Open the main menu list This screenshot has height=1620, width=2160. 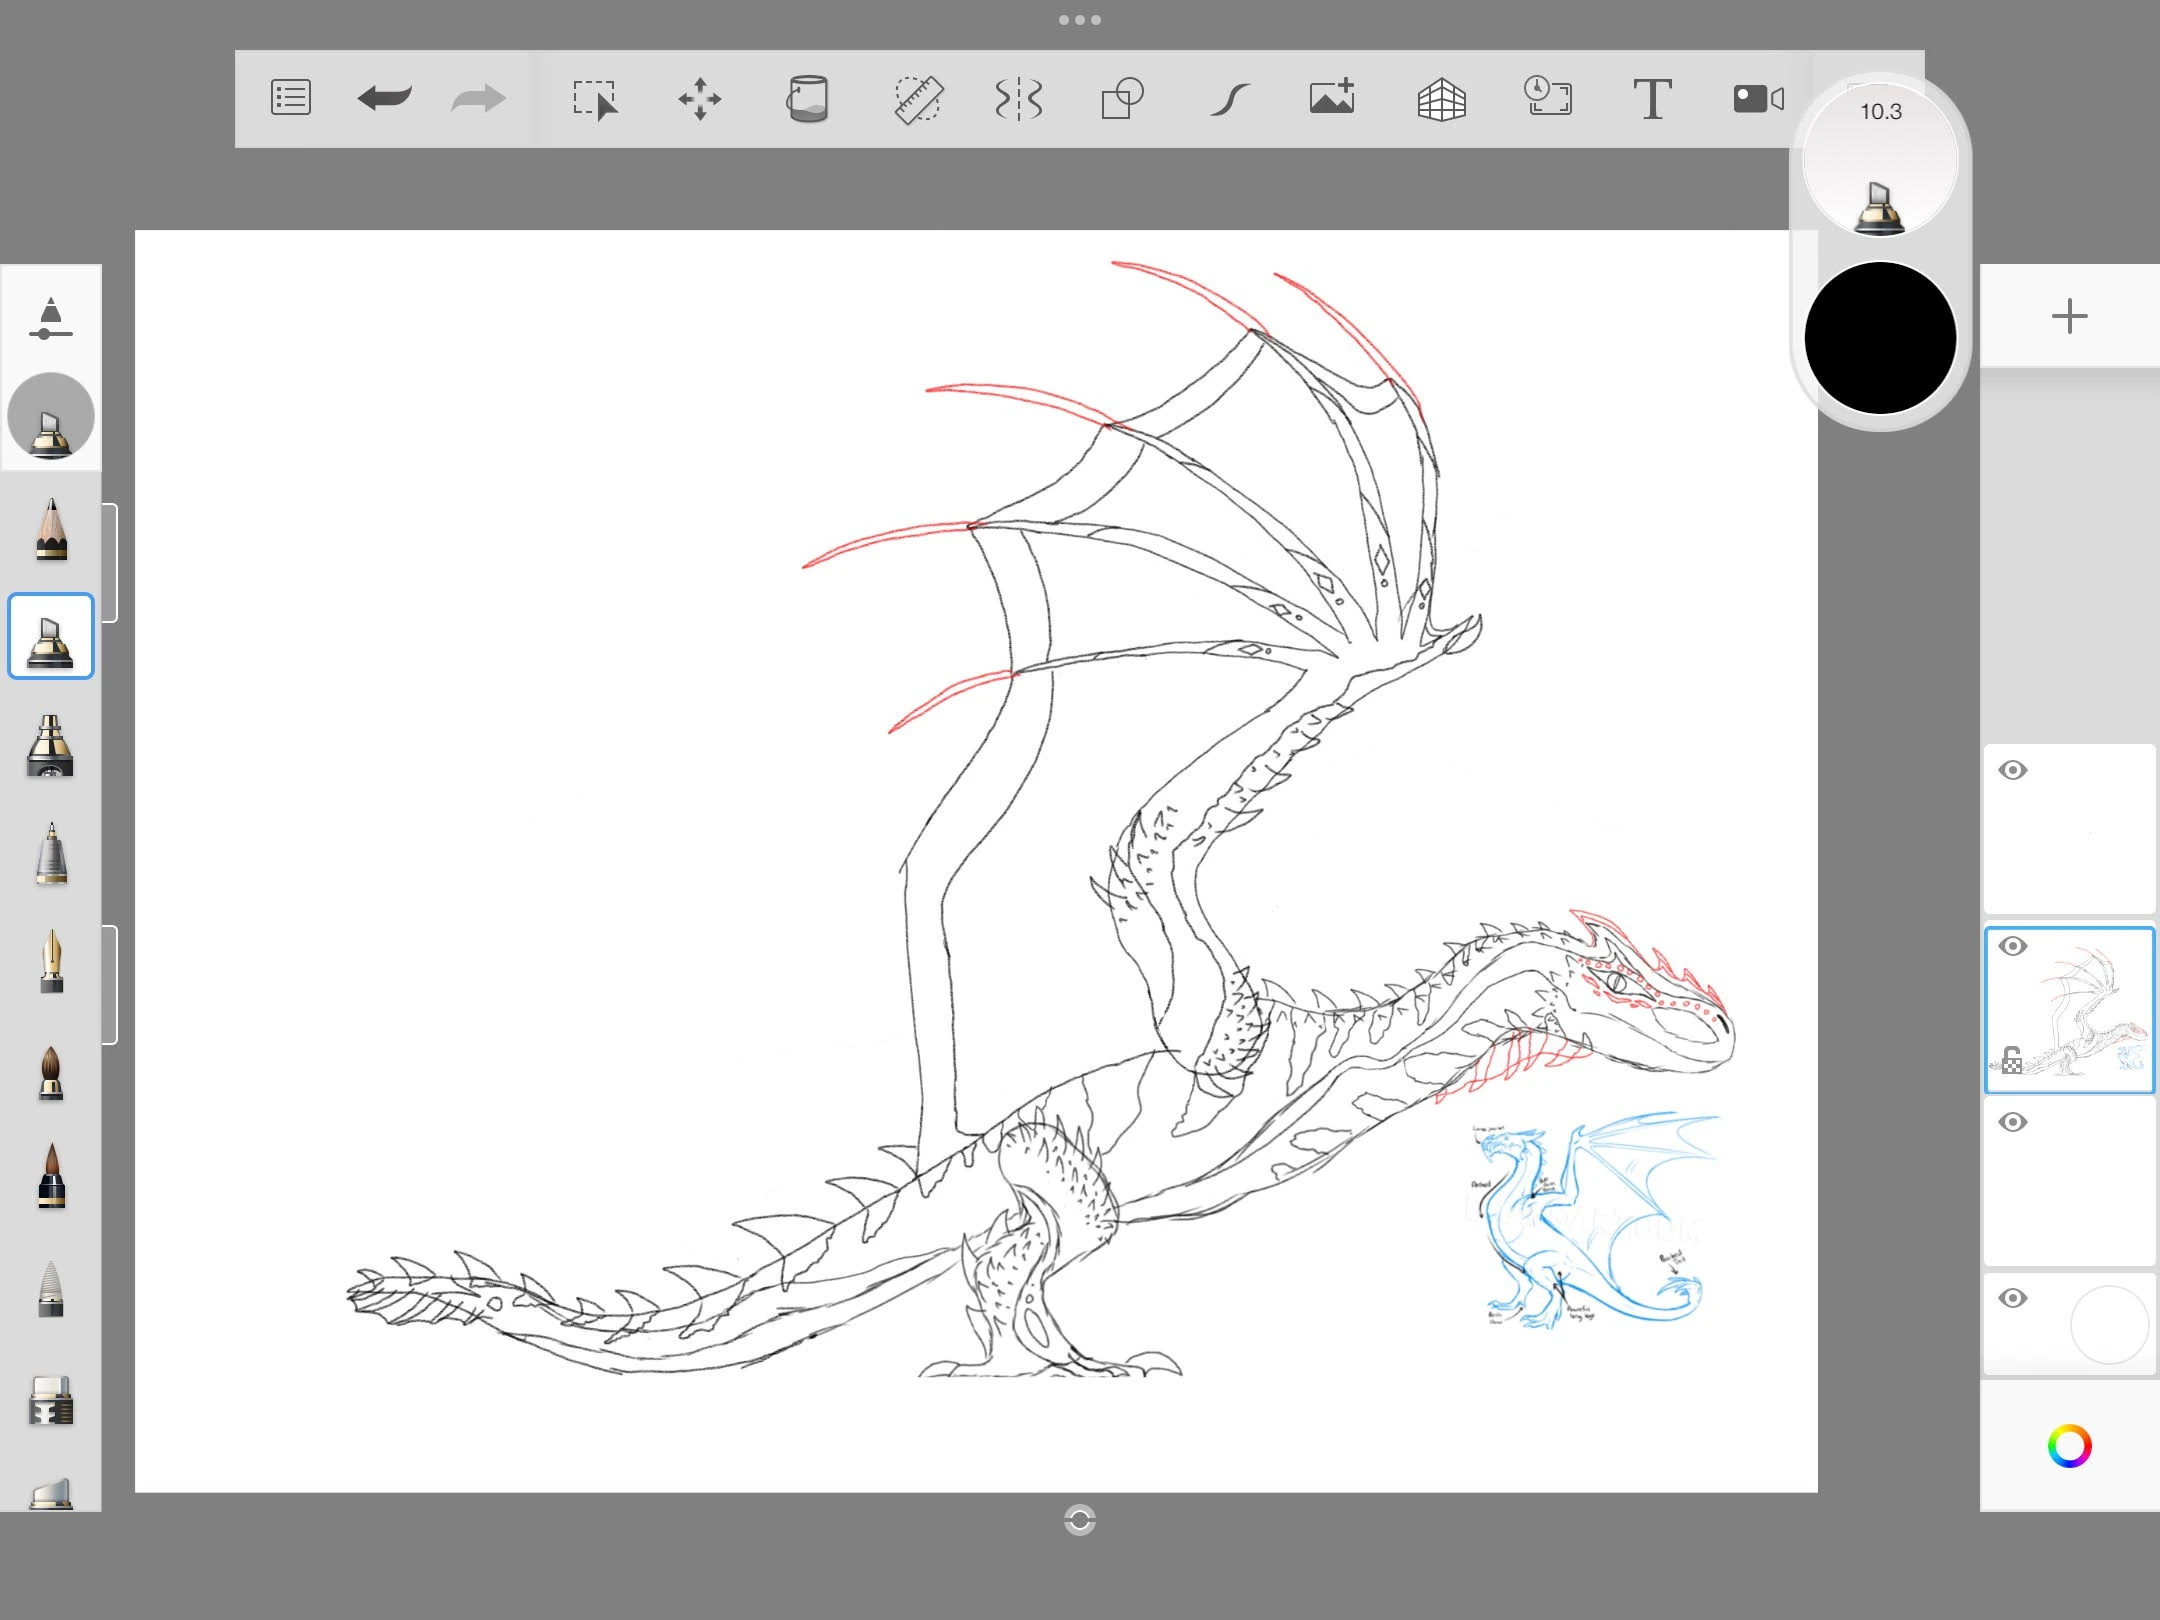point(290,98)
